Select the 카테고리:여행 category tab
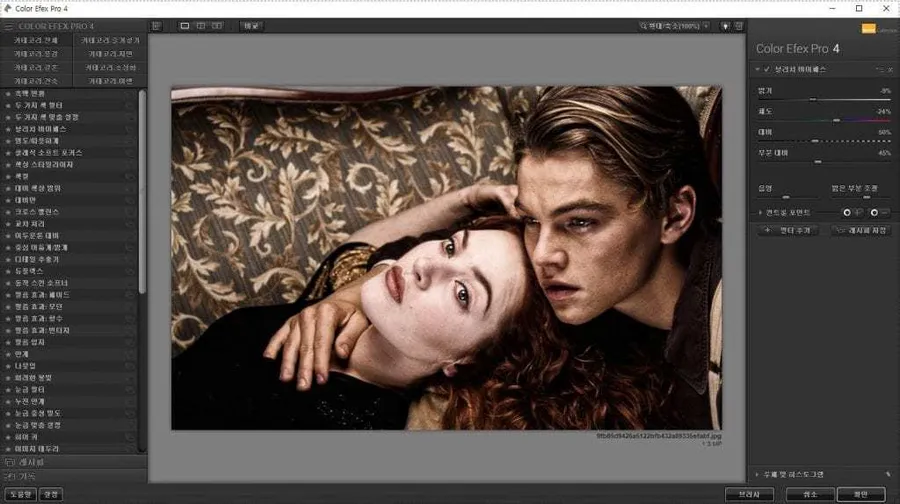This screenshot has height=504, width=900. tap(110, 82)
